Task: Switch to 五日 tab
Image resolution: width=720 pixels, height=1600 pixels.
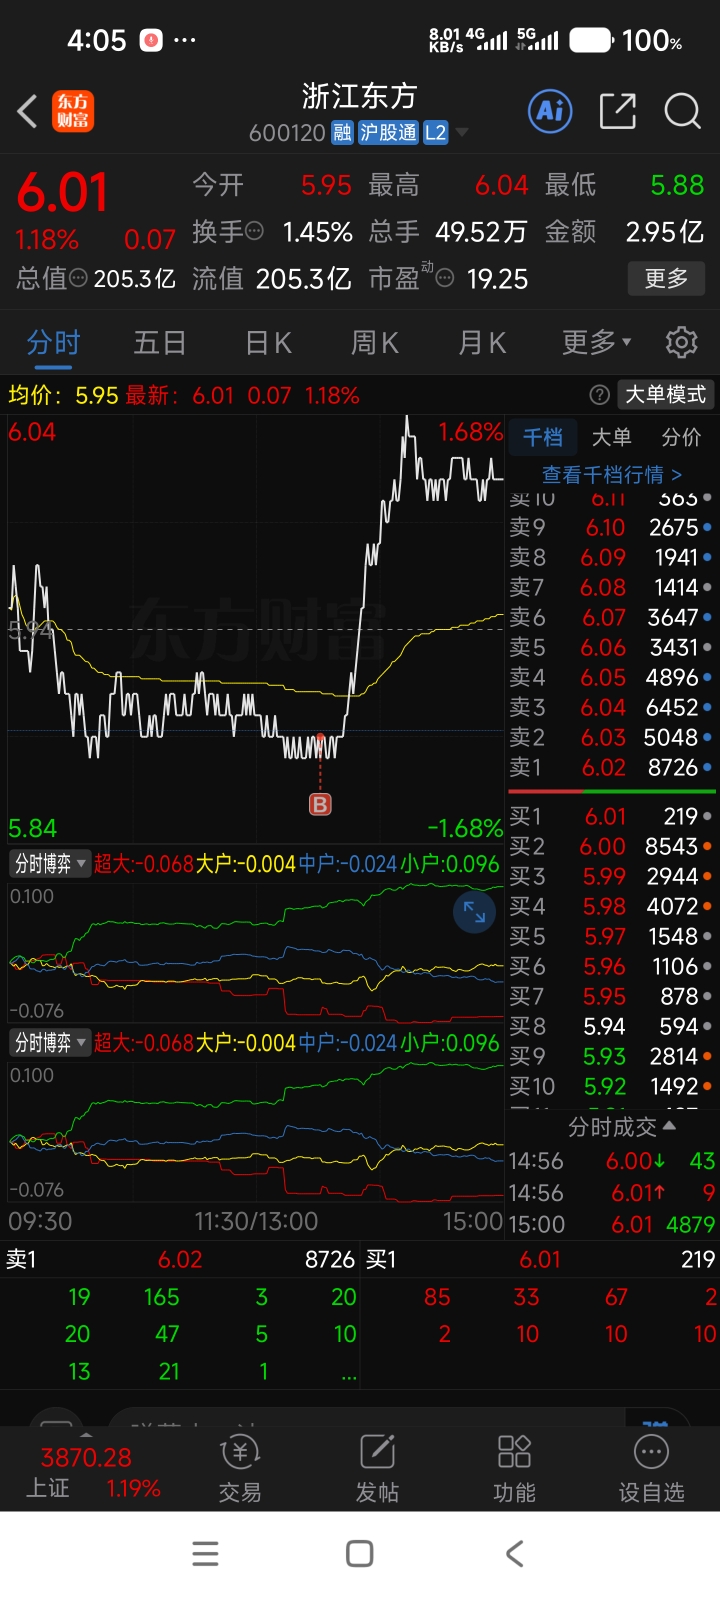Action: [160, 343]
